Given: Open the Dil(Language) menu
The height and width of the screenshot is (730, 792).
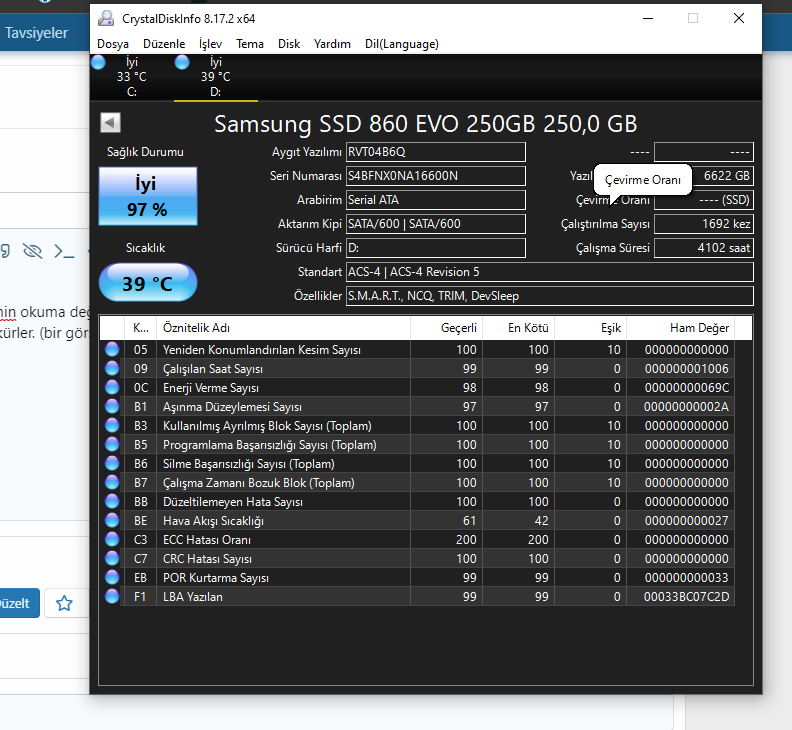Looking at the screenshot, I should pos(401,44).
